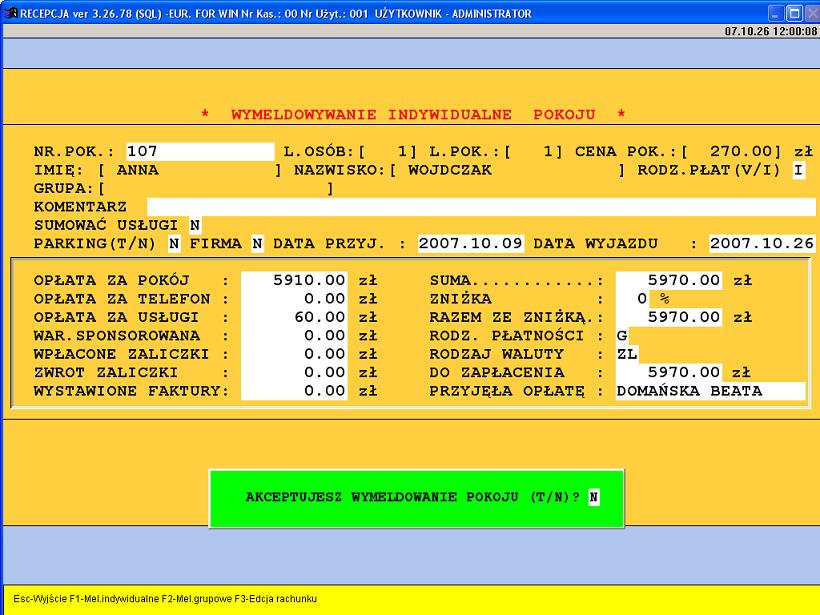Click the checkout confirmation T/N answer field
The image size is (820, 615).
coord(593,497)
